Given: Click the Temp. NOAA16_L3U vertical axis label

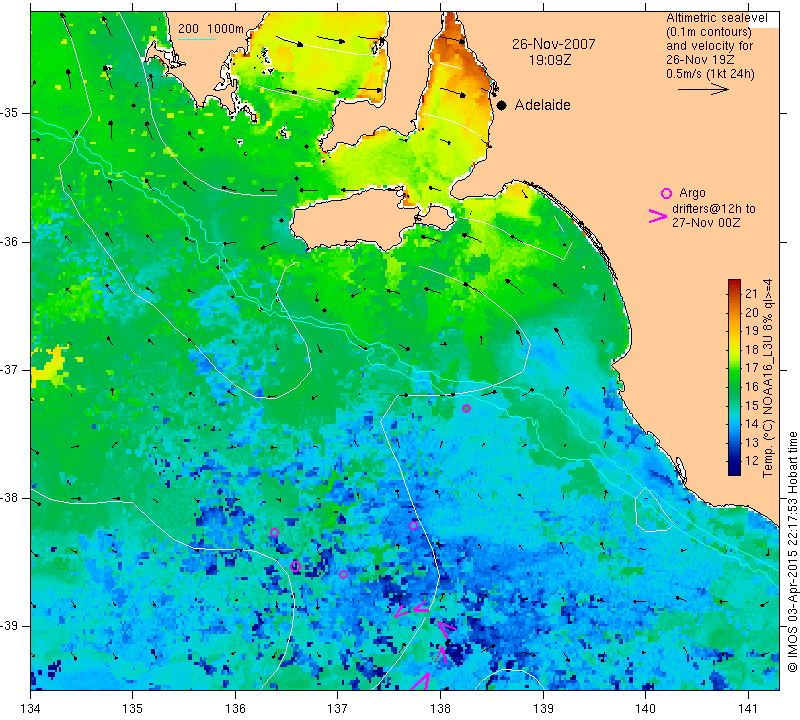Looking at the screenshot, I should point(767,378).
